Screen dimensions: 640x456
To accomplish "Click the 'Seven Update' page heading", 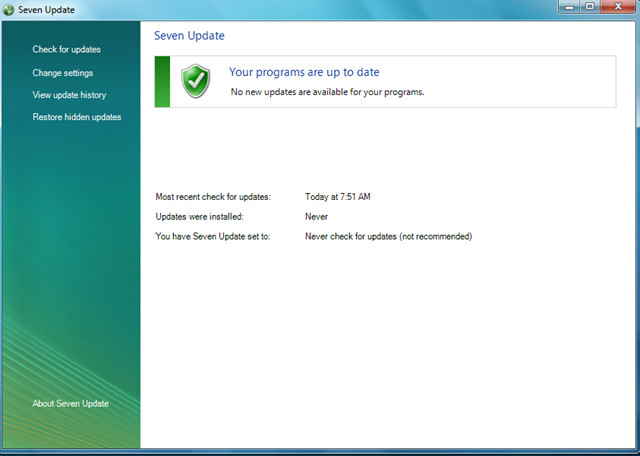I will click(189, 36).
